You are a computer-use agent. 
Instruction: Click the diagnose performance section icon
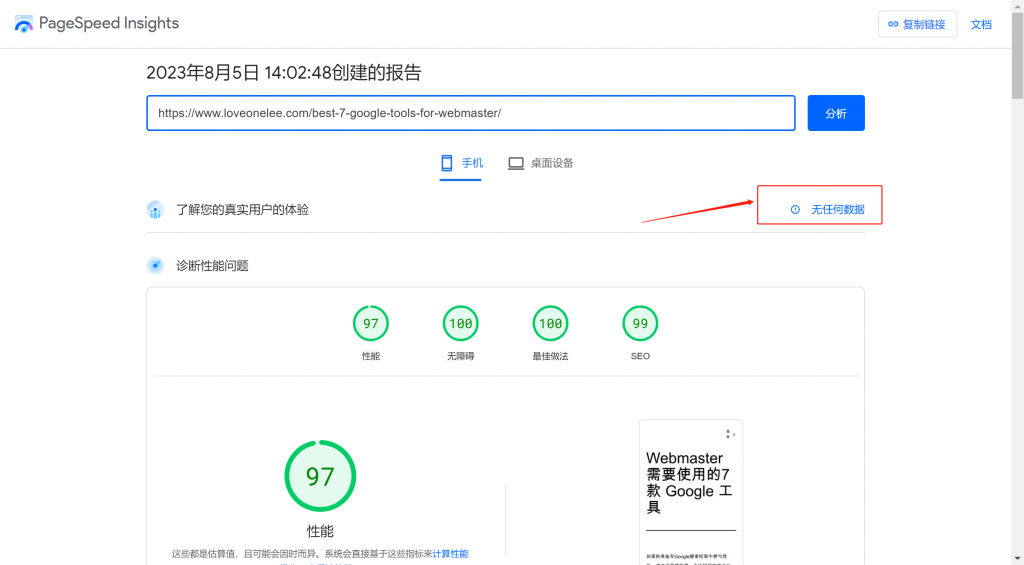pyautogui.click(x=155, y=265)
